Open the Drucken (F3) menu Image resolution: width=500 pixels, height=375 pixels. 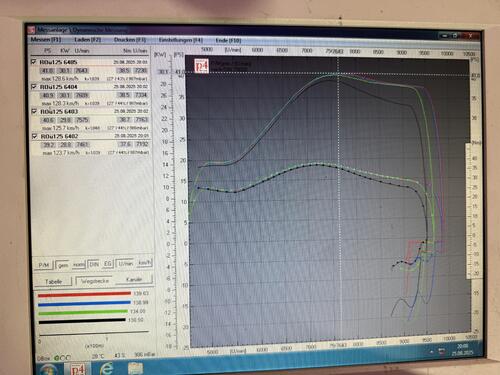(130, 40)
